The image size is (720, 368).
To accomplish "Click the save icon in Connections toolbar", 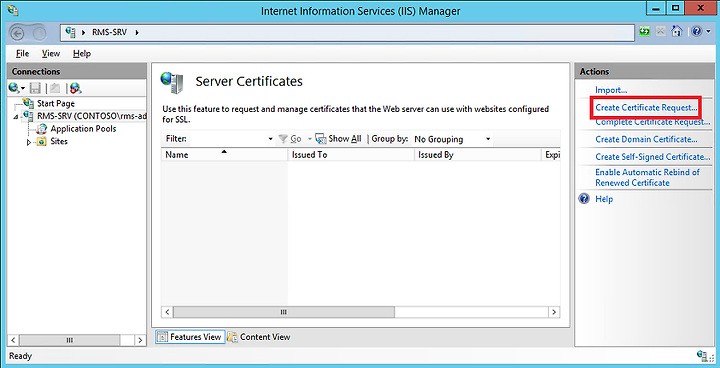I will coord(35,88).
